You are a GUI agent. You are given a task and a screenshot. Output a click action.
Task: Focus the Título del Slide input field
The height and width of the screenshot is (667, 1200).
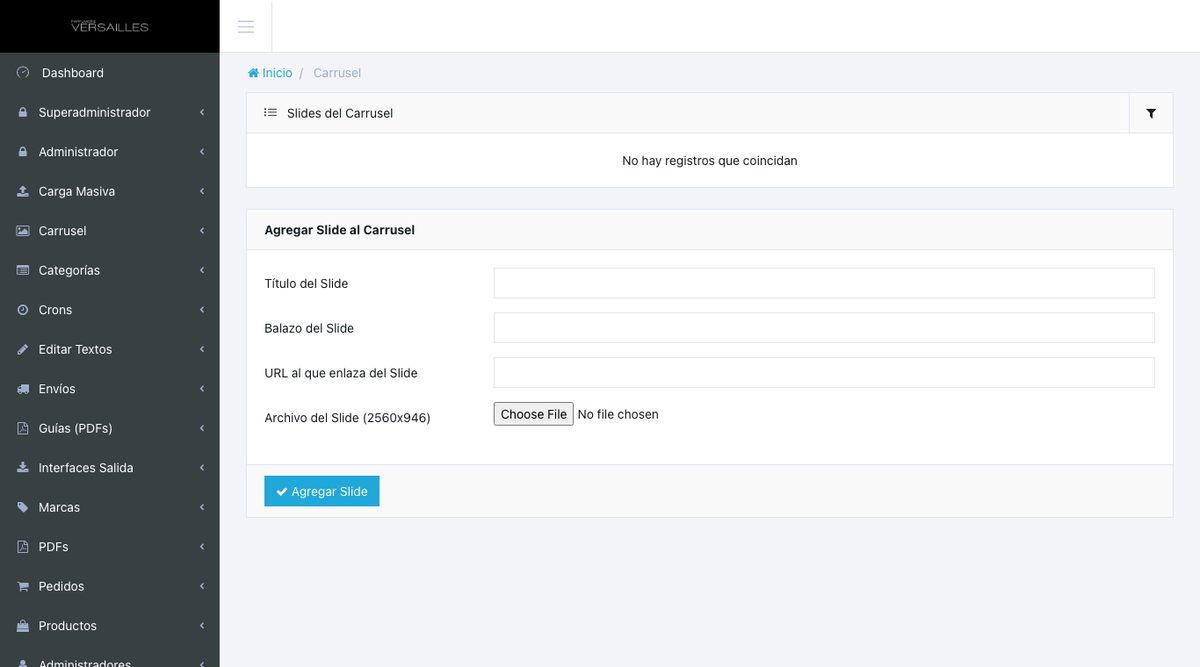click(824, 283)
